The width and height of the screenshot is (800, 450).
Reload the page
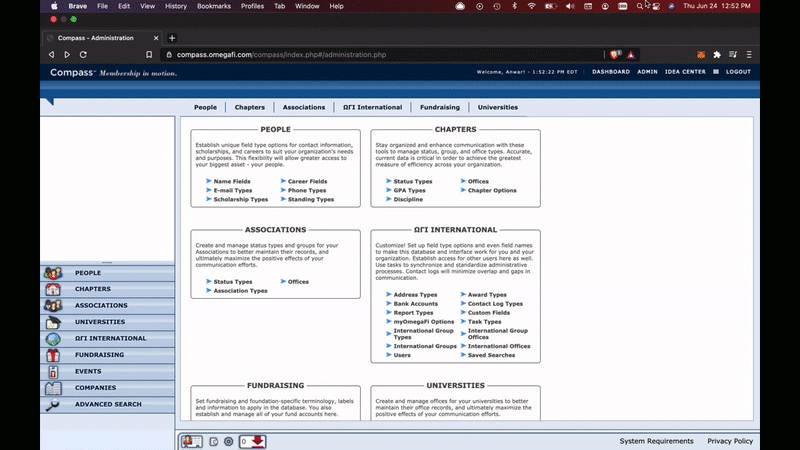(83, 55)
